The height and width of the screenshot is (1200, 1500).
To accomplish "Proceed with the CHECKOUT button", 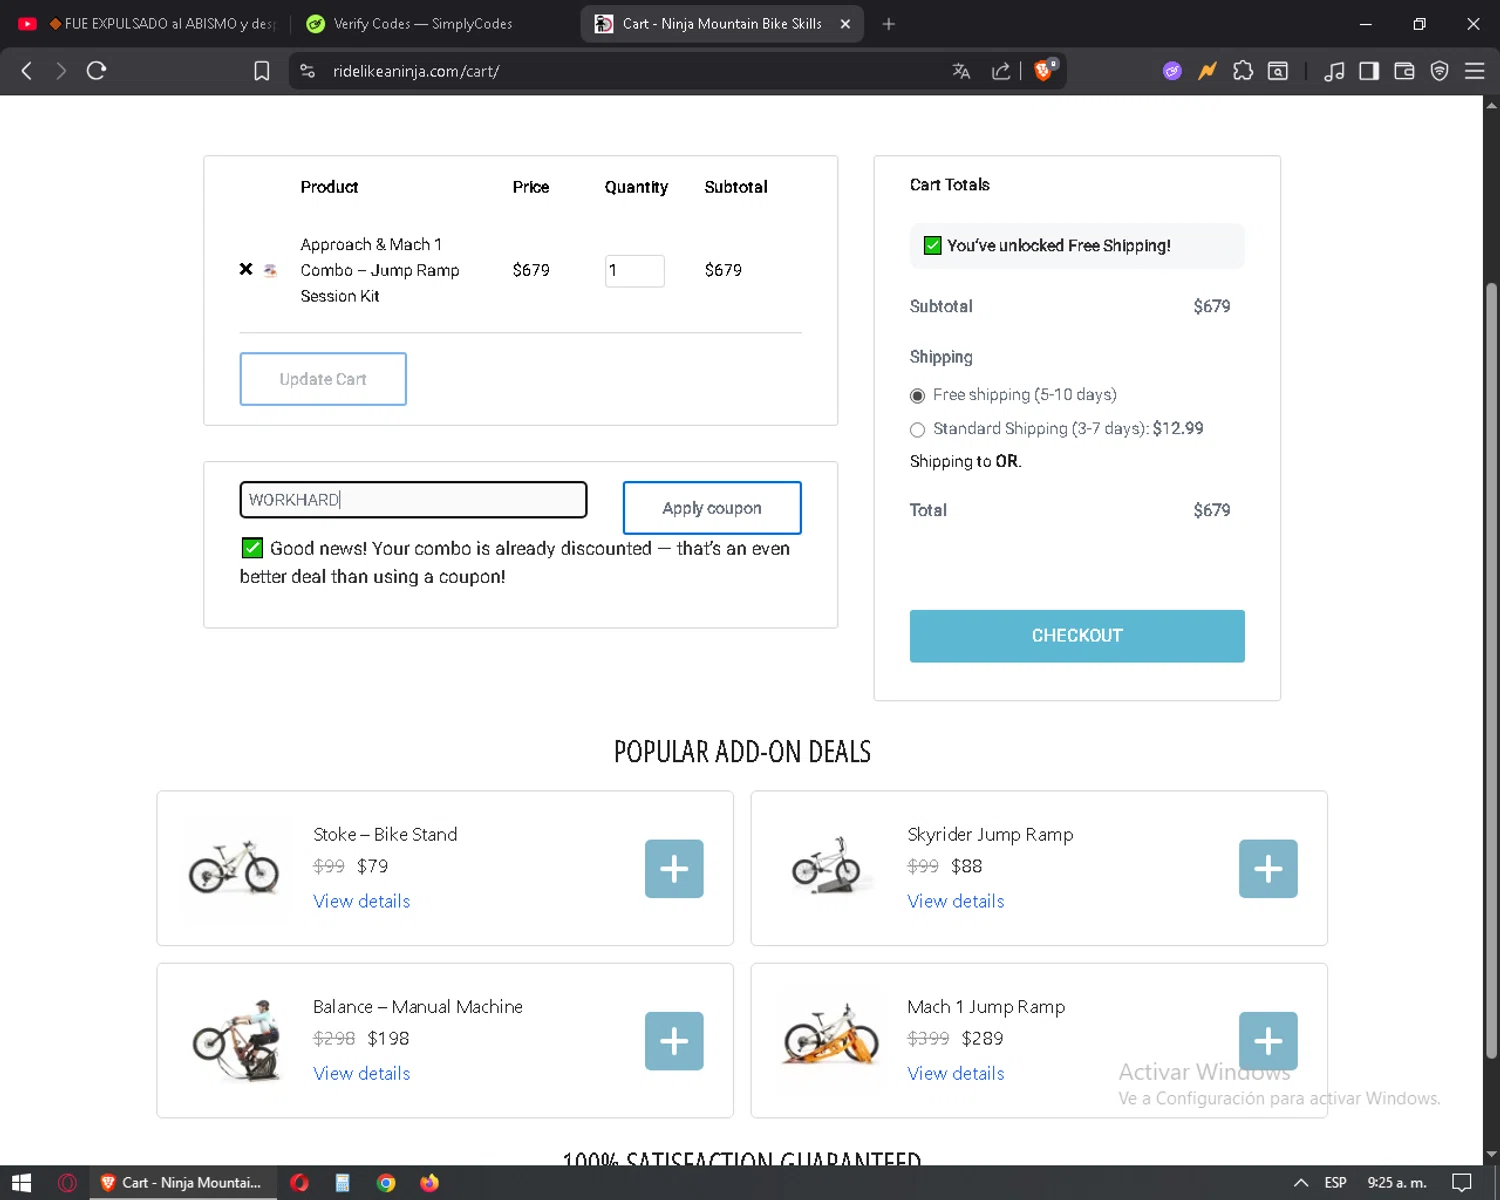I will (1077, 636).
